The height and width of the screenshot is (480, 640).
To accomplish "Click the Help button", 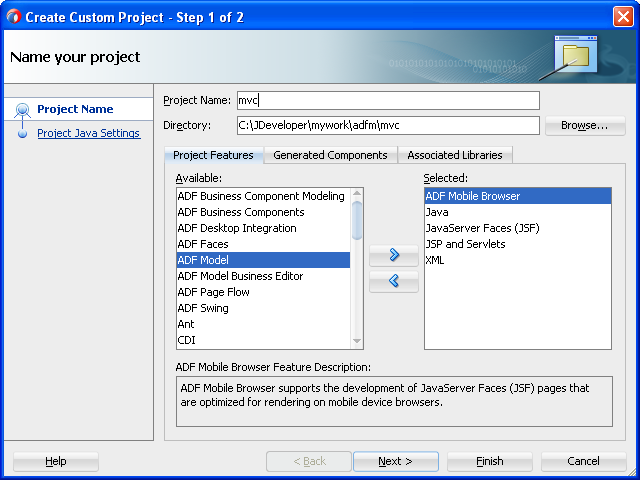I will point(56,462).
